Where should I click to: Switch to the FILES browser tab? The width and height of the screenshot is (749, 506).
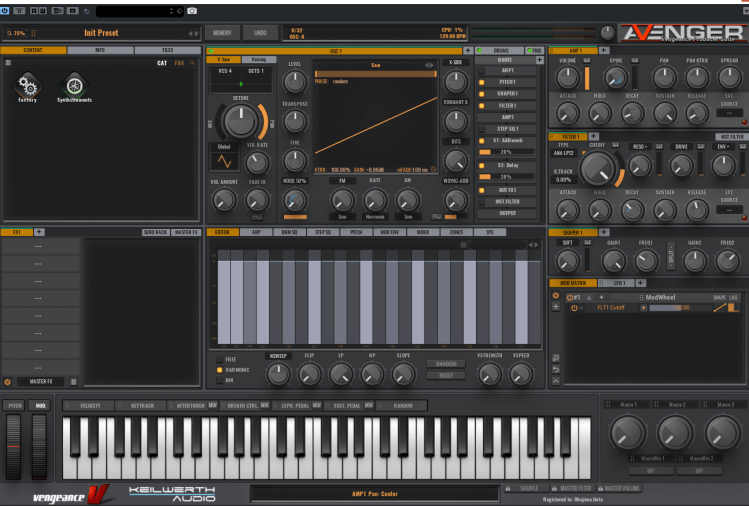click(x=167, y=49)
